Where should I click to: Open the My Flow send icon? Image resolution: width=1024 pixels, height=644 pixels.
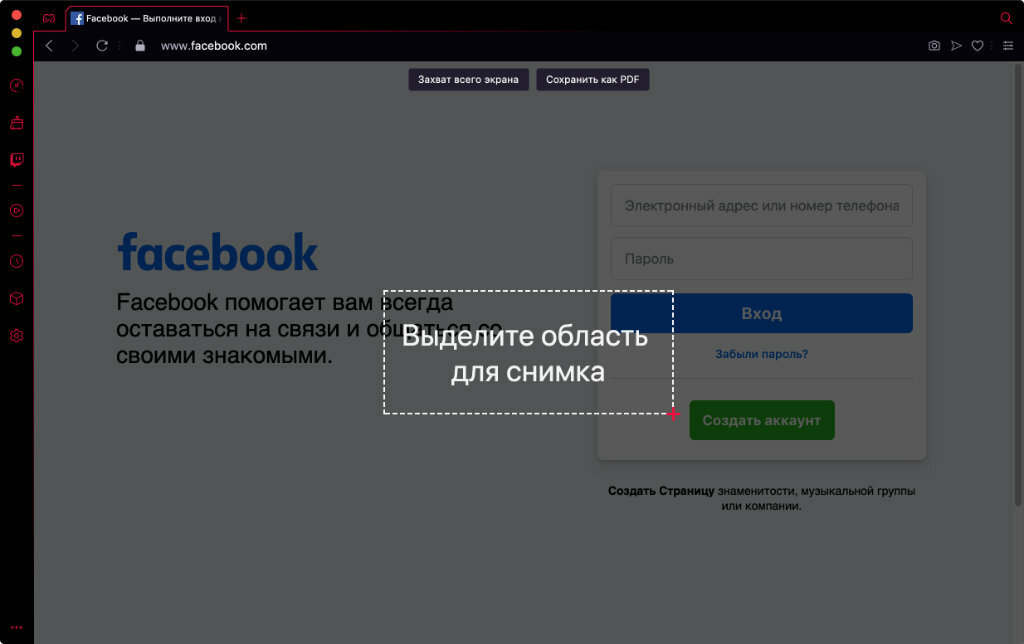[956, 46]
